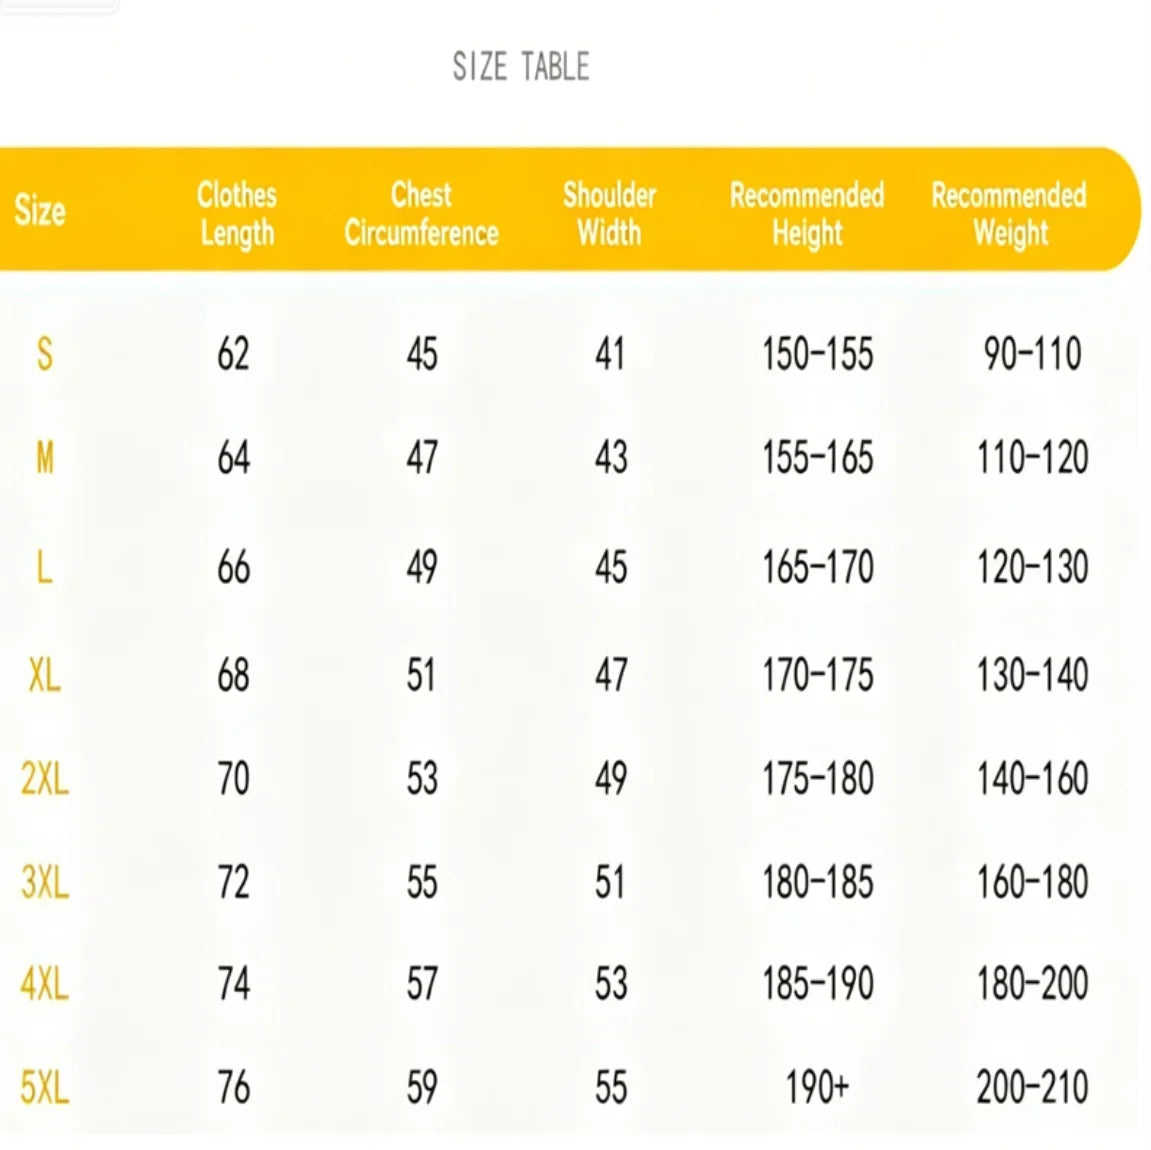Click the 150-155 height value
This screenshot has height=1150, width=1151.
click(818, 354)
